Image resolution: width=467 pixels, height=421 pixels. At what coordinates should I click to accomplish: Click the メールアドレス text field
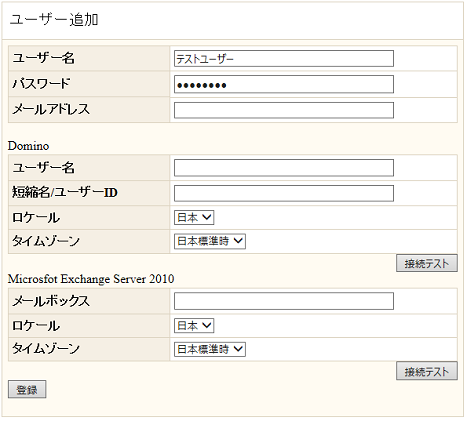pyautogui.click(x=284, y=110)
